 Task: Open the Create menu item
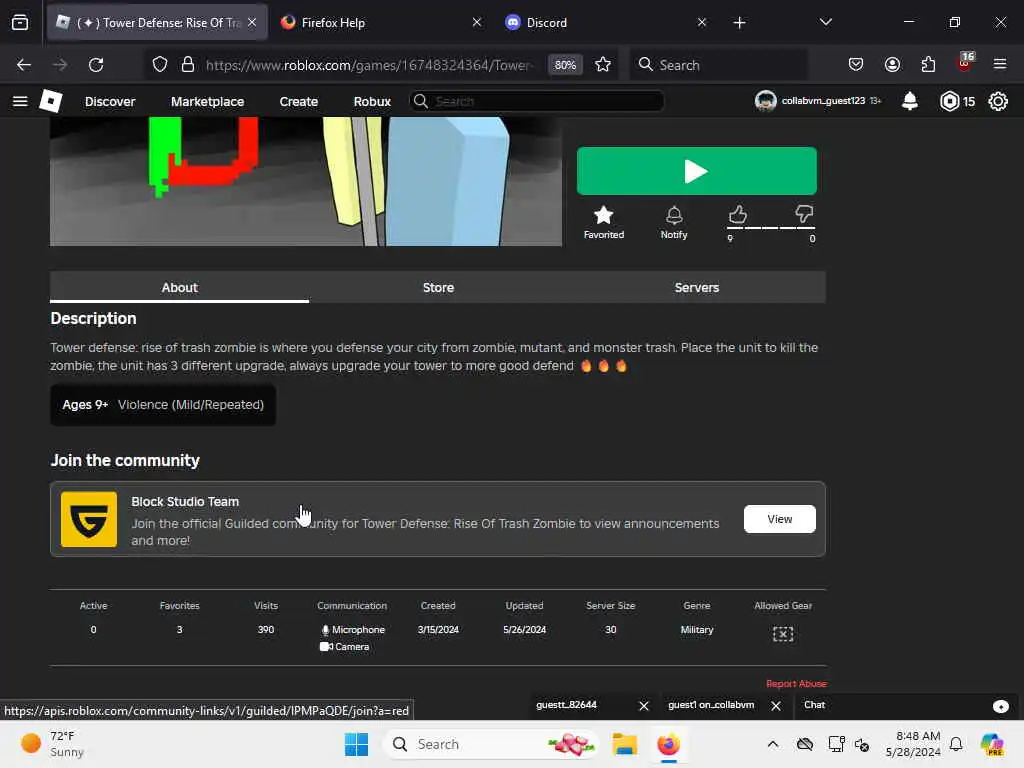298,101
